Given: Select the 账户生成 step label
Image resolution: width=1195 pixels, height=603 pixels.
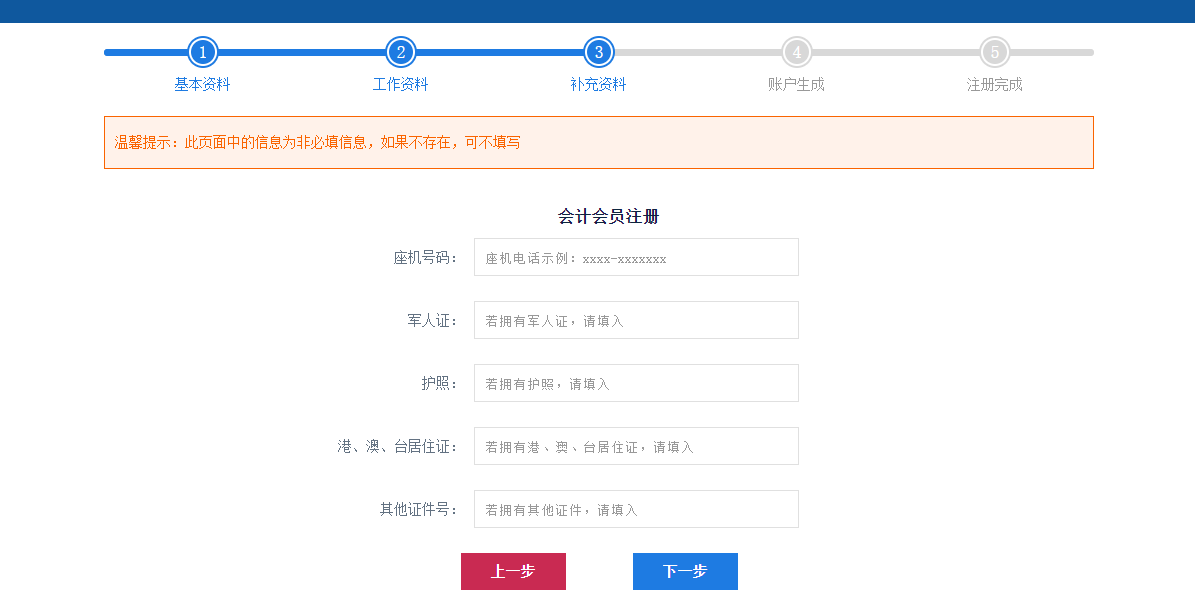Looking at the screenshot, I should click(x=795, y=84).
